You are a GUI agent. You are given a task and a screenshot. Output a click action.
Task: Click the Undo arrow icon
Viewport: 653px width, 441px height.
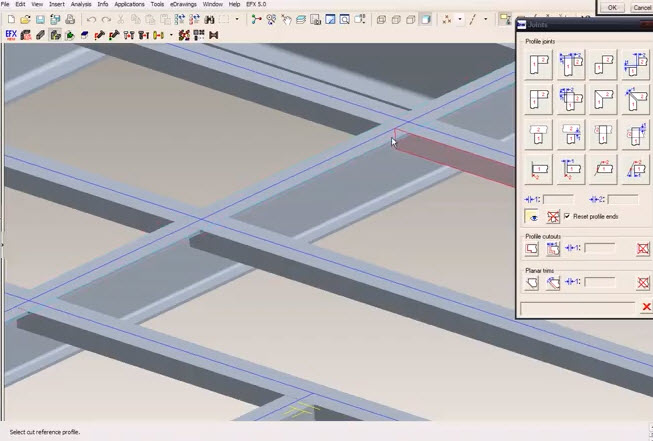[x=92, y=20]
